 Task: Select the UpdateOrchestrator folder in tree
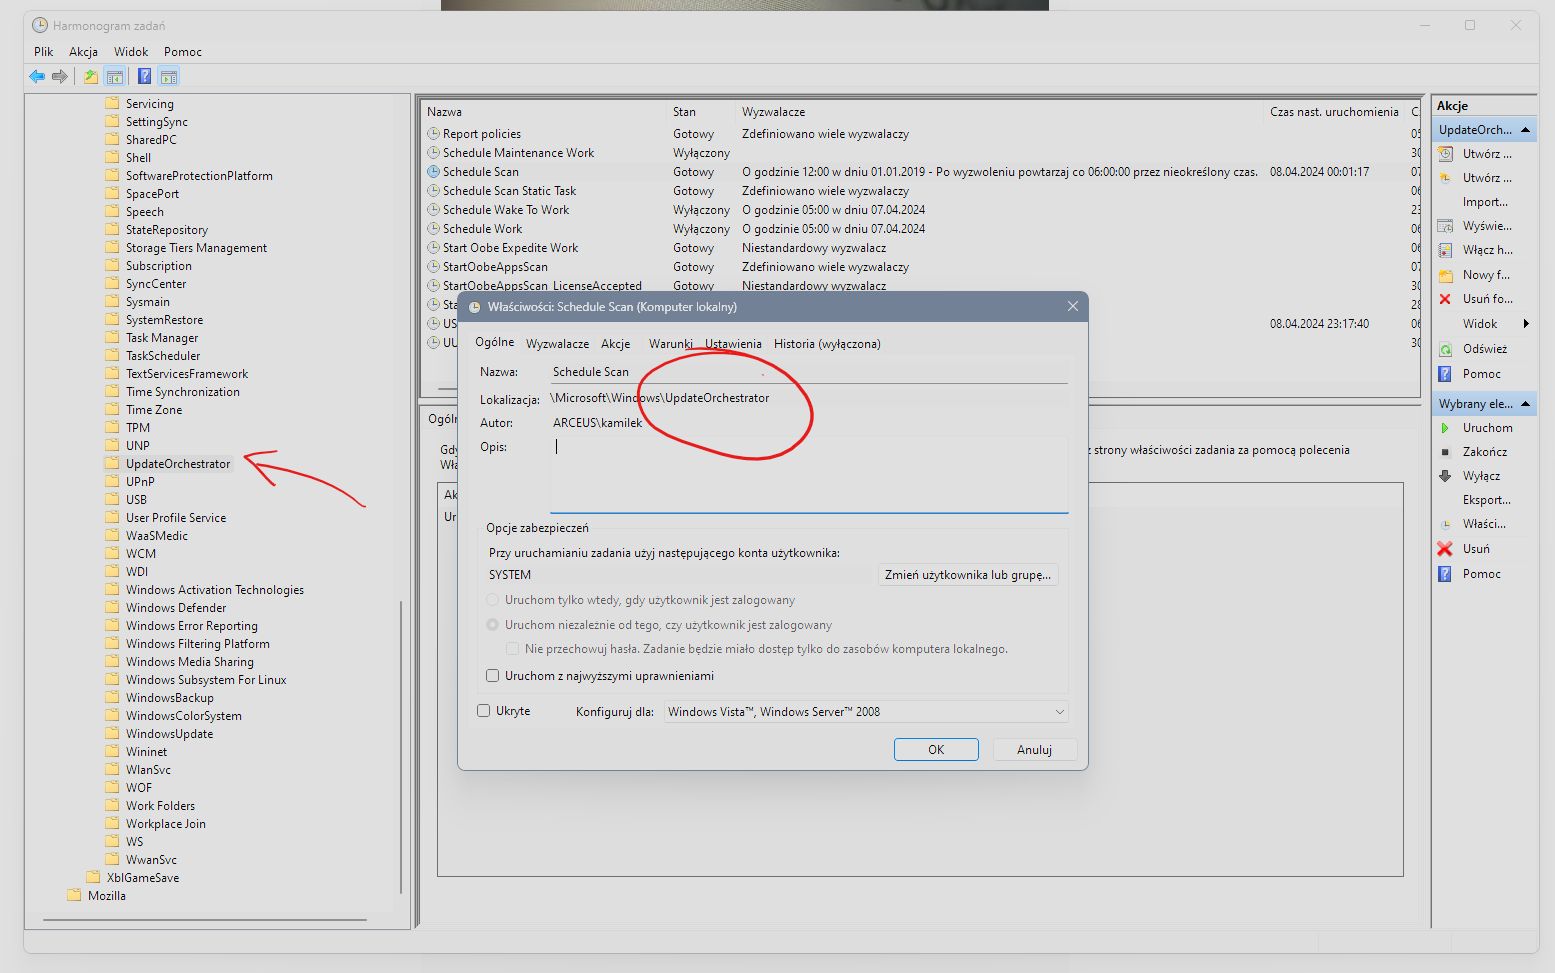coord(178,464)
